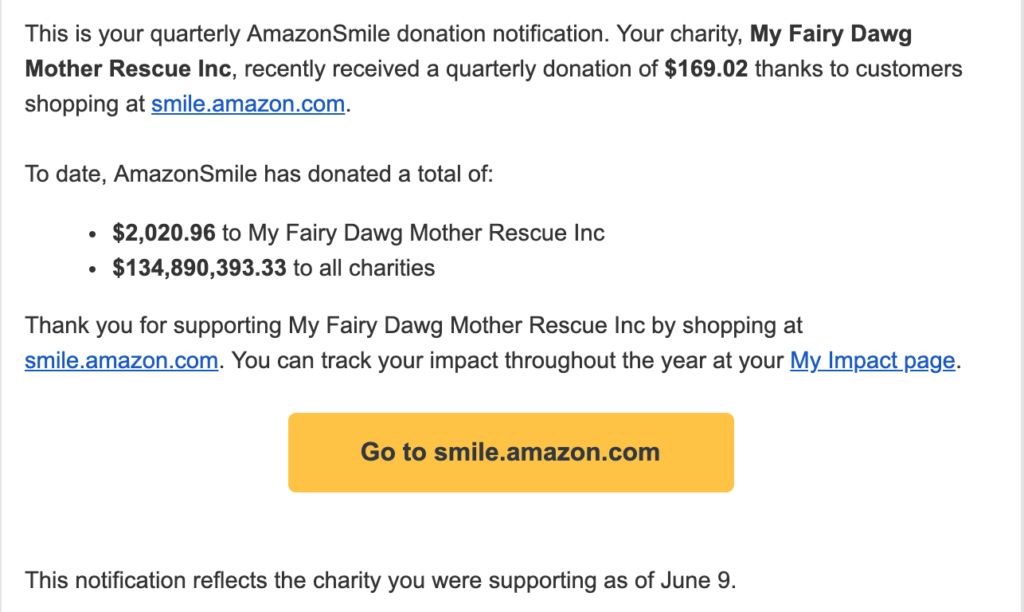Screen dimensions: 1024x612
Task: Click the bullet point beside the $134,890,393.33 item
Action: pyautogui.click(x=93, y=269)
